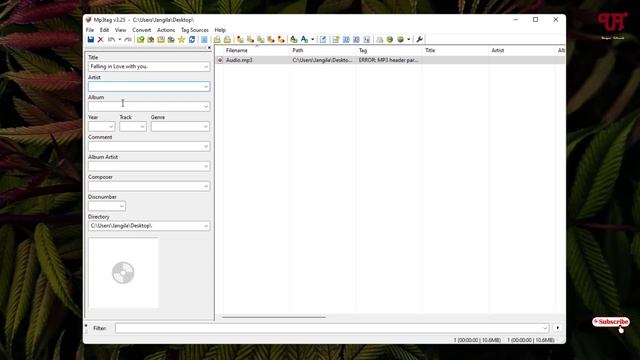Add a directory using second folder icon
Screen dimensions: 640x360
(151, 40)
